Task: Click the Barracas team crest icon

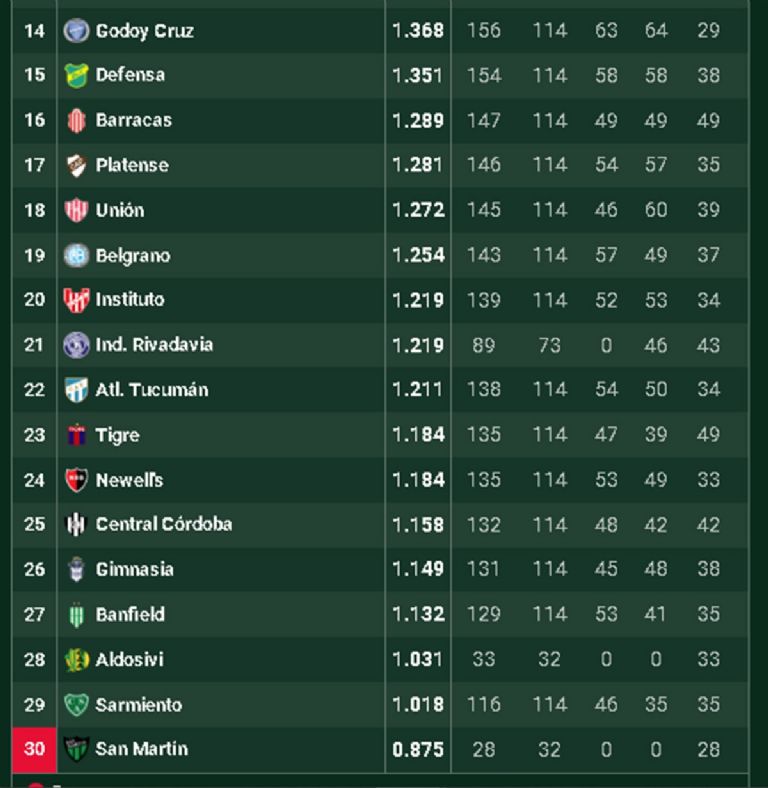Action: (x=76, y=120)
